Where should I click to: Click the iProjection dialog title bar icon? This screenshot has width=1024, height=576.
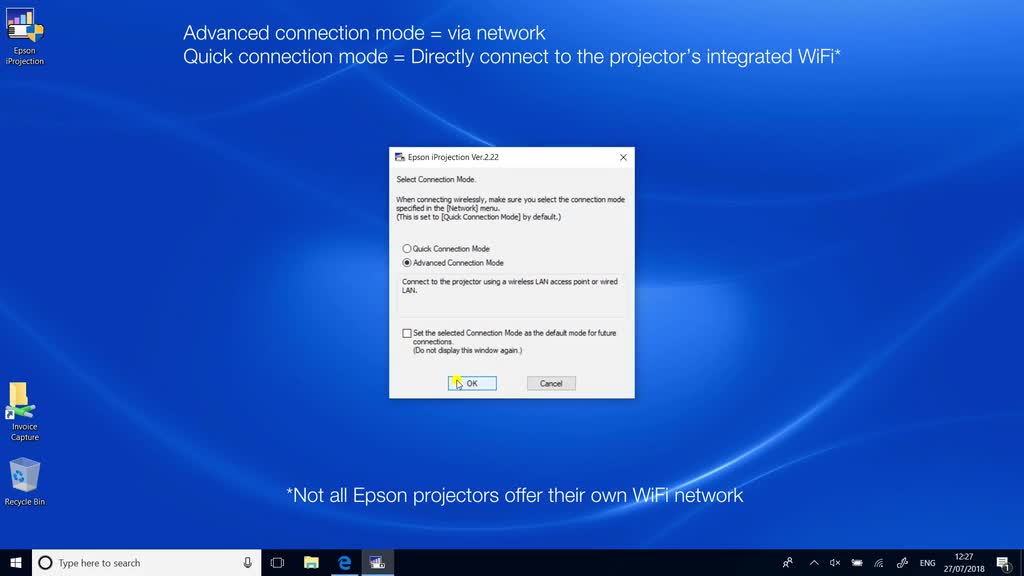click(x=400, y=157)
